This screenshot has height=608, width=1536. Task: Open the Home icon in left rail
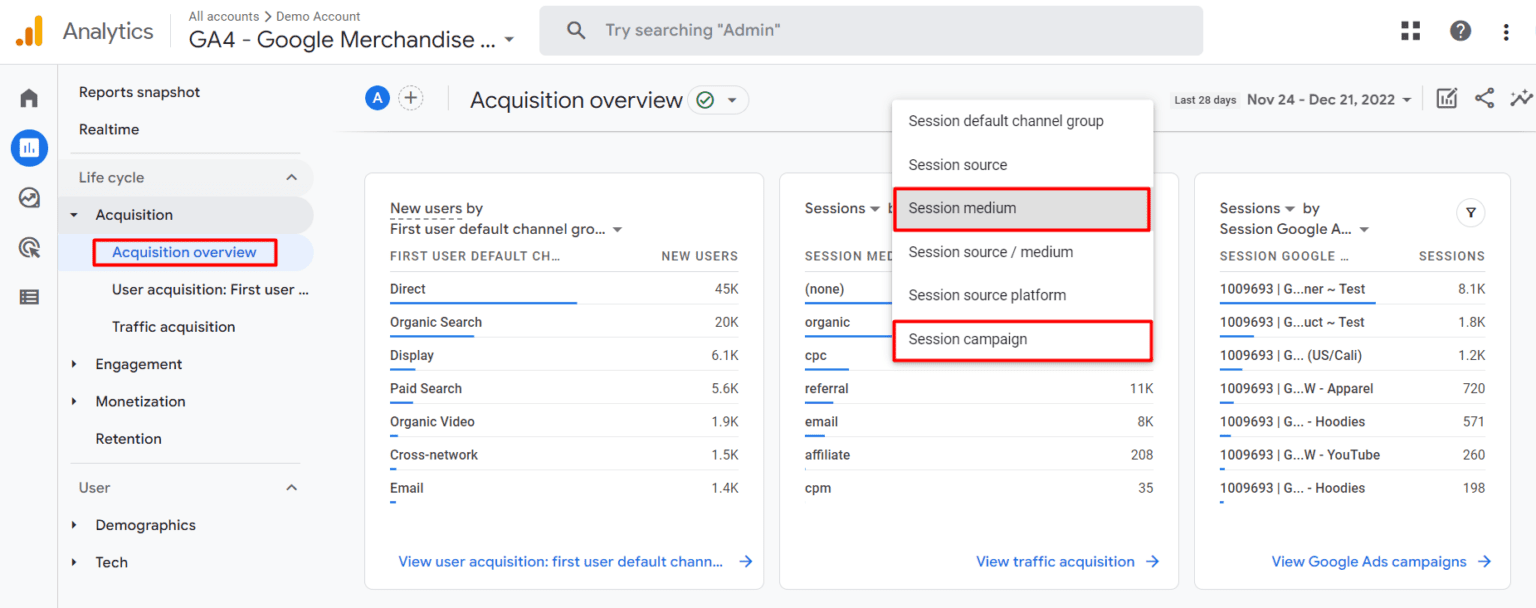pos(29,98)
